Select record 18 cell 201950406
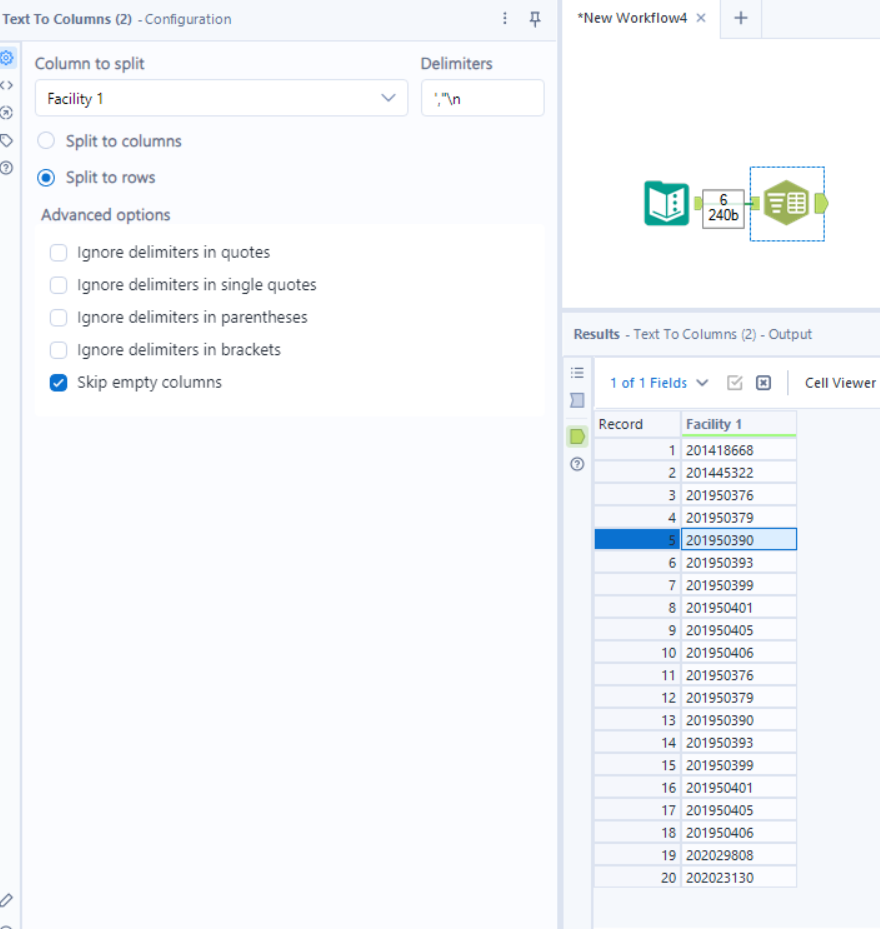The image size is (880, 929). [738, 833]
